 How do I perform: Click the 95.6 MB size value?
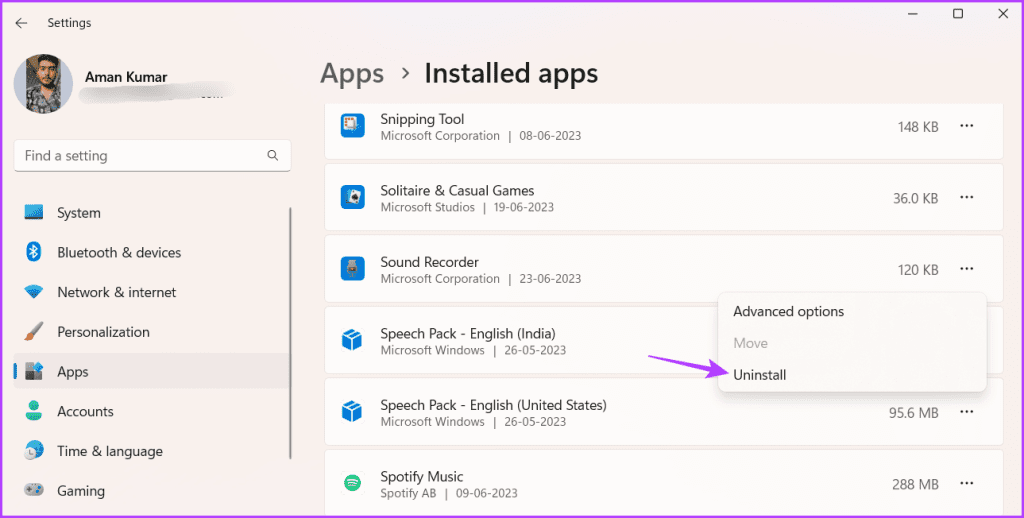point(914,413)
